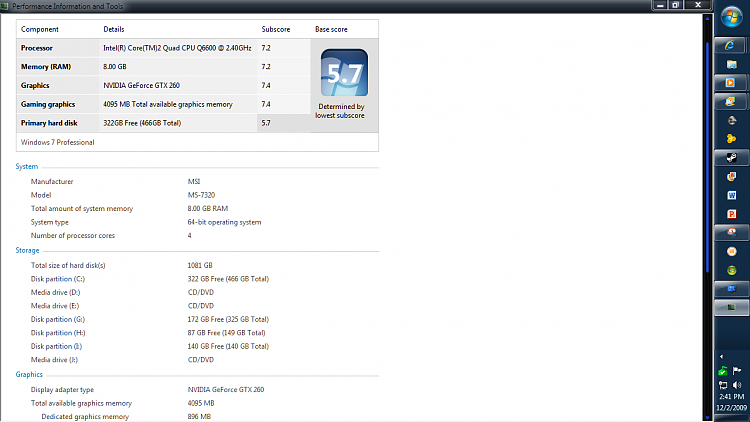Image resolution: width=750 pixels, height=422 pixels.
Task: Launch Internet Explorer from the taskbar
Action: [731, 45]
